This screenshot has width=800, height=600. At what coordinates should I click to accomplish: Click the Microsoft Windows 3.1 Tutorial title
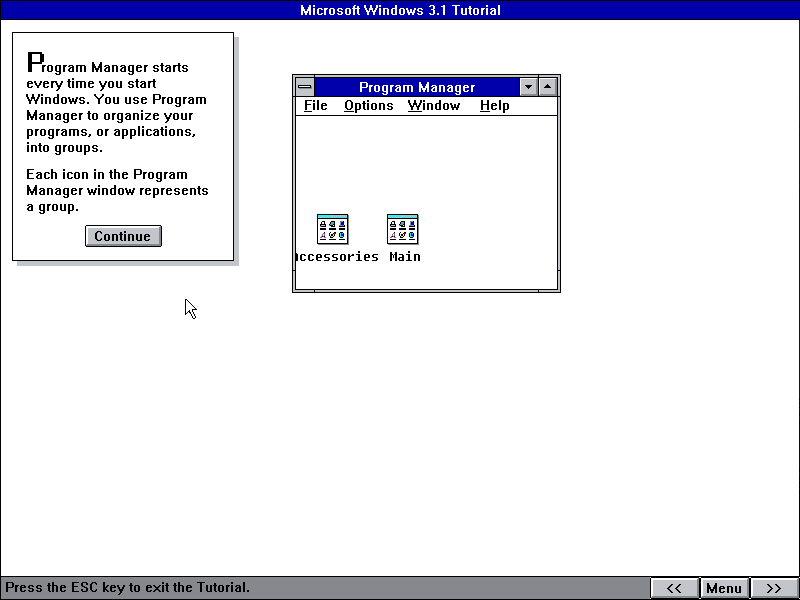pyautogui.click(x=400, y=10)
